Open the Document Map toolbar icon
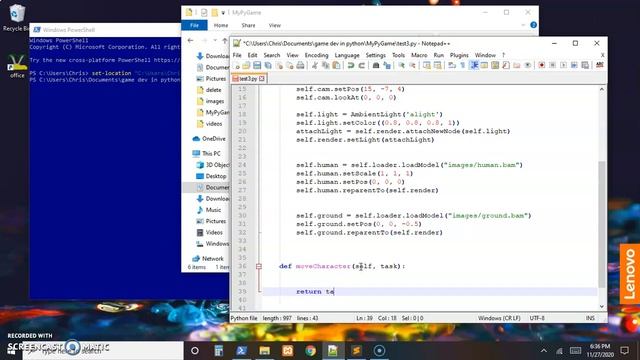The image size is (640, 360). pyautogui.click(x=495, y=65)
